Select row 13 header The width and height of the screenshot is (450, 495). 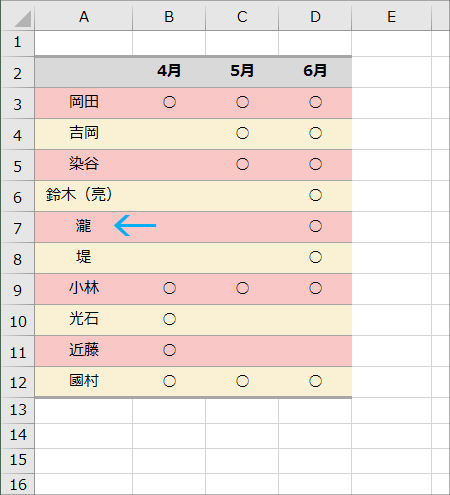pyautogui.click(x=18, y=410)
